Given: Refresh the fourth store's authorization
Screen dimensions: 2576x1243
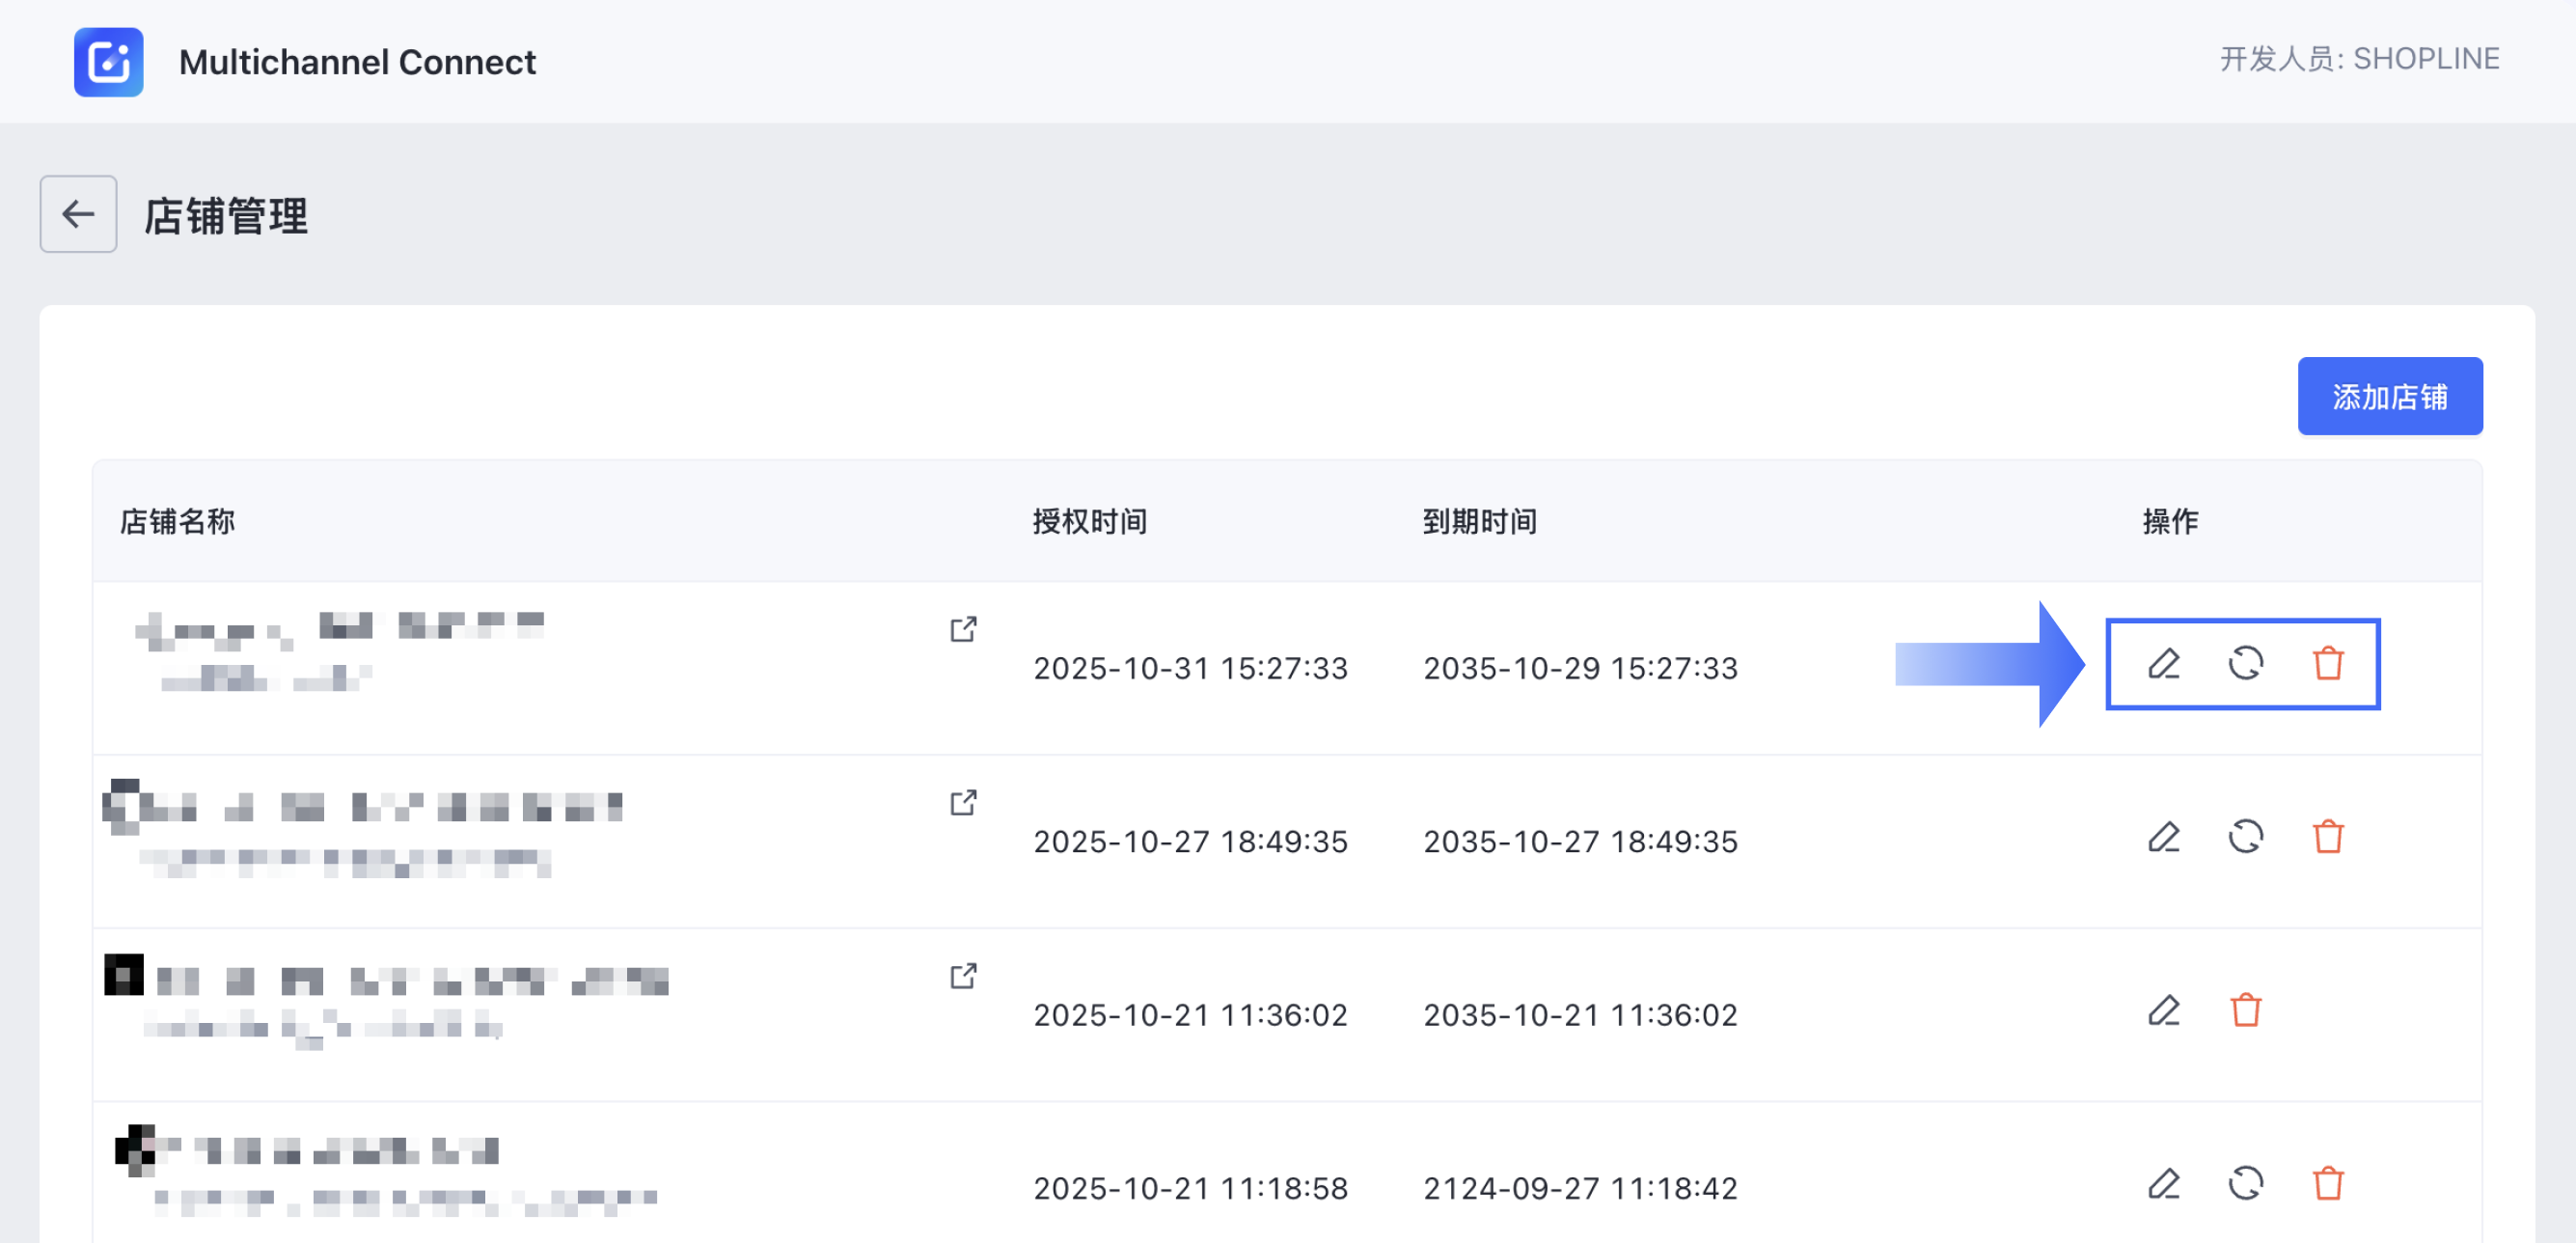Looking at the screenshot, I should click(x=2246, y=1185).
